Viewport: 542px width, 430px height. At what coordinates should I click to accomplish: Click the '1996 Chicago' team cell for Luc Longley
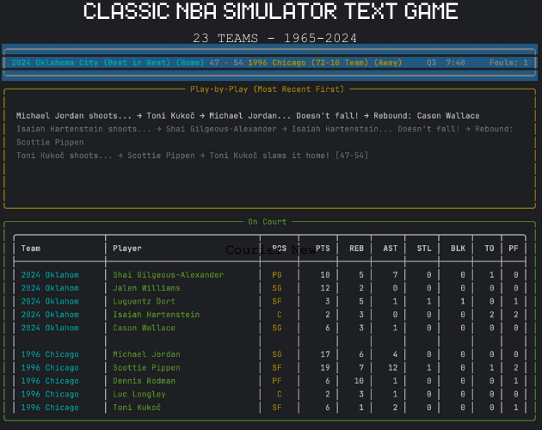pyautogui.click(x=50, y=394)
